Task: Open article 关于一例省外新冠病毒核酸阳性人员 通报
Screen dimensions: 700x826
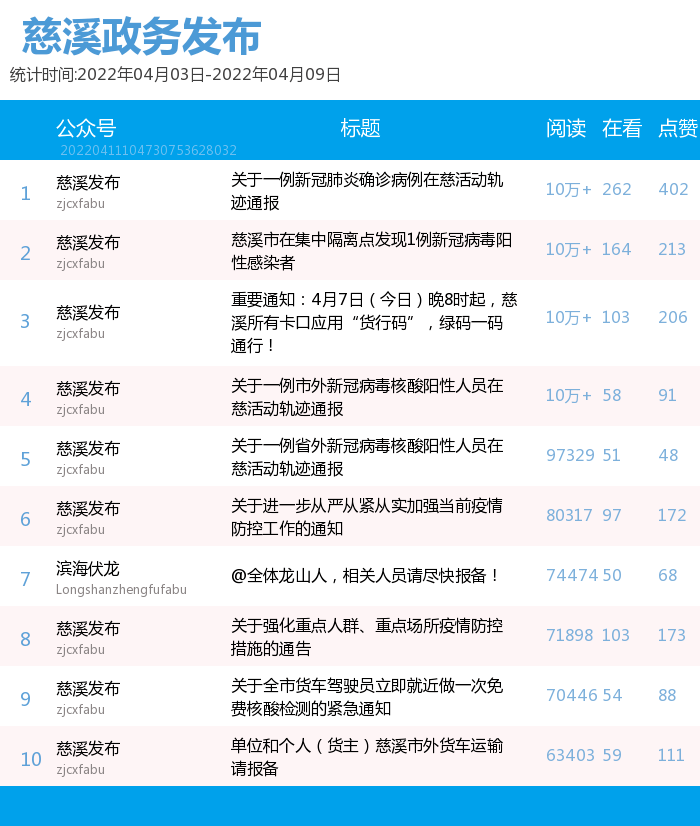Action: [x=367, y=457]
